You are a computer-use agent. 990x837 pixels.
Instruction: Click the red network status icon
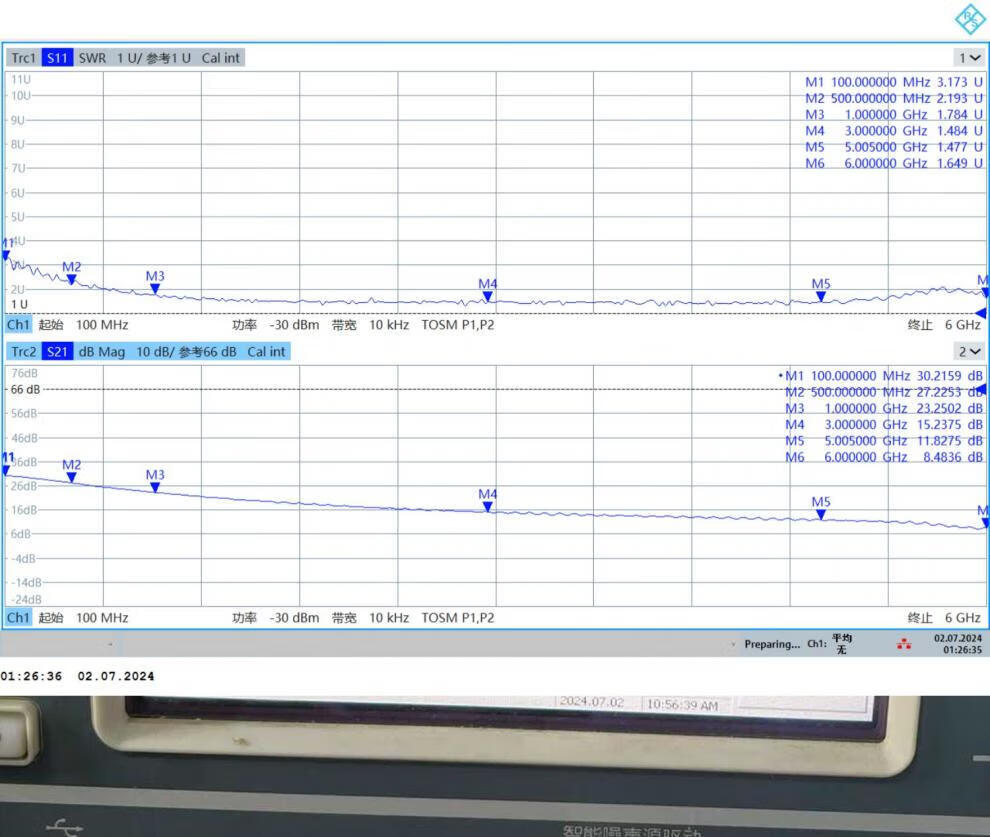904,644
